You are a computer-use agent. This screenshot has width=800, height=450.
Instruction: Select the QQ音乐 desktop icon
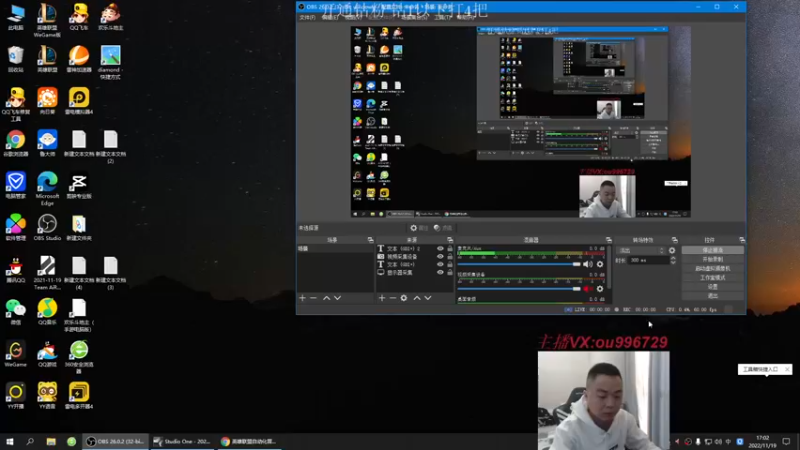[47, 312]
